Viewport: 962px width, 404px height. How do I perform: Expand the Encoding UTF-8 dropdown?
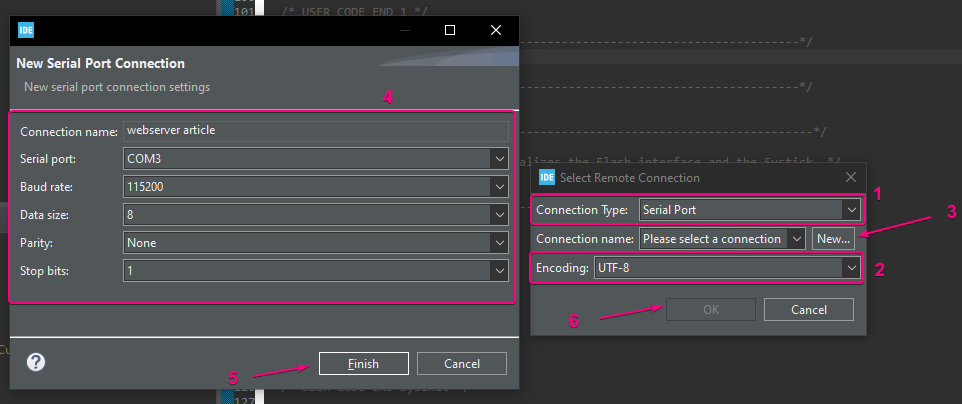(x=850, y=267)
